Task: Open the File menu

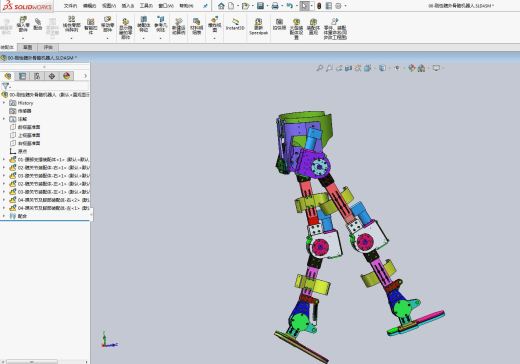Action: click(70, 6)
